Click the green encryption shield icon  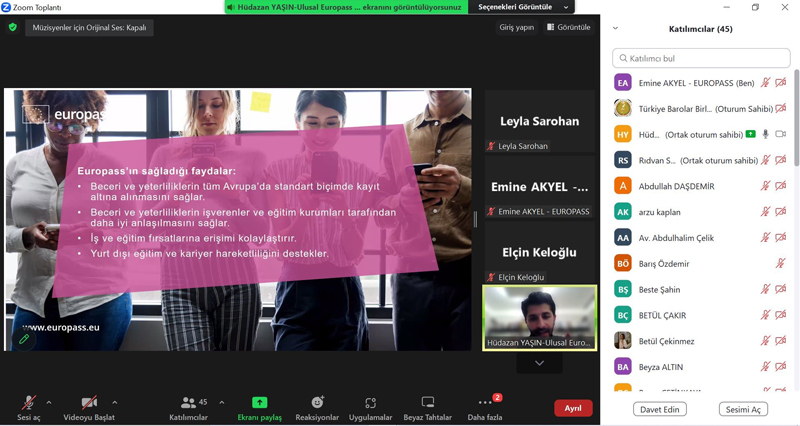coord(13,28)
